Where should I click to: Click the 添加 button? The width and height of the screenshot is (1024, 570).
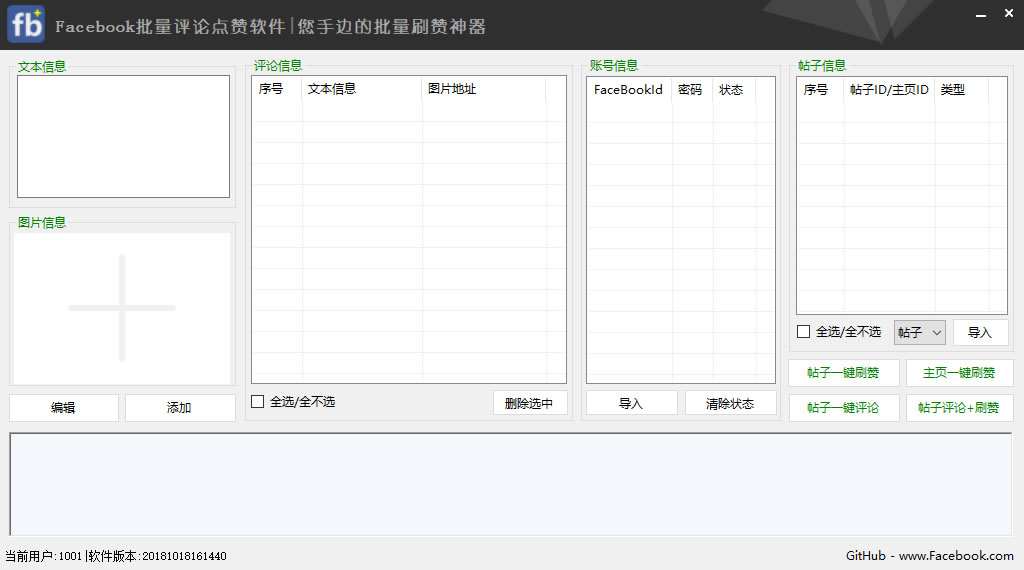pos(180,408)
